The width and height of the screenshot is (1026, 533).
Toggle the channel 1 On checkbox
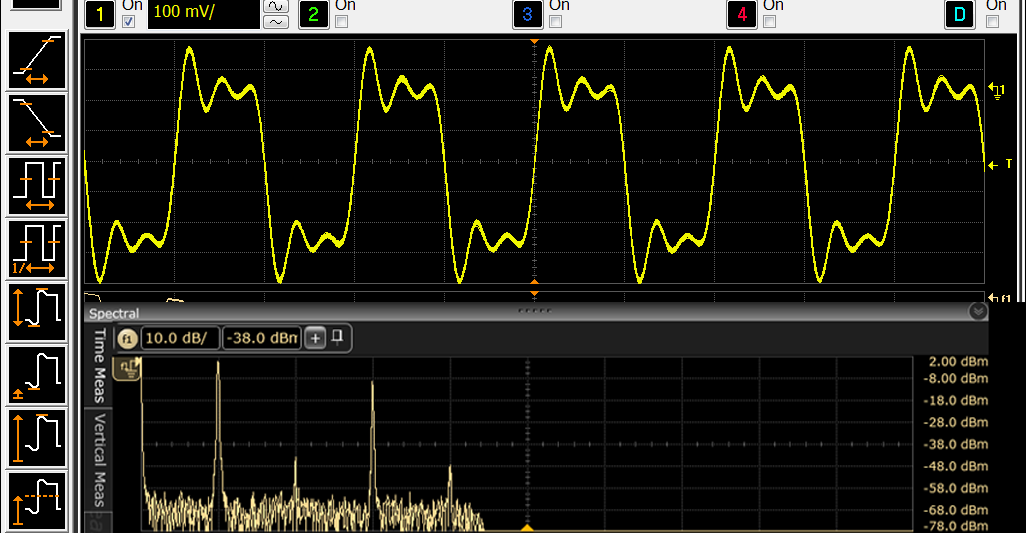(129, 22)
